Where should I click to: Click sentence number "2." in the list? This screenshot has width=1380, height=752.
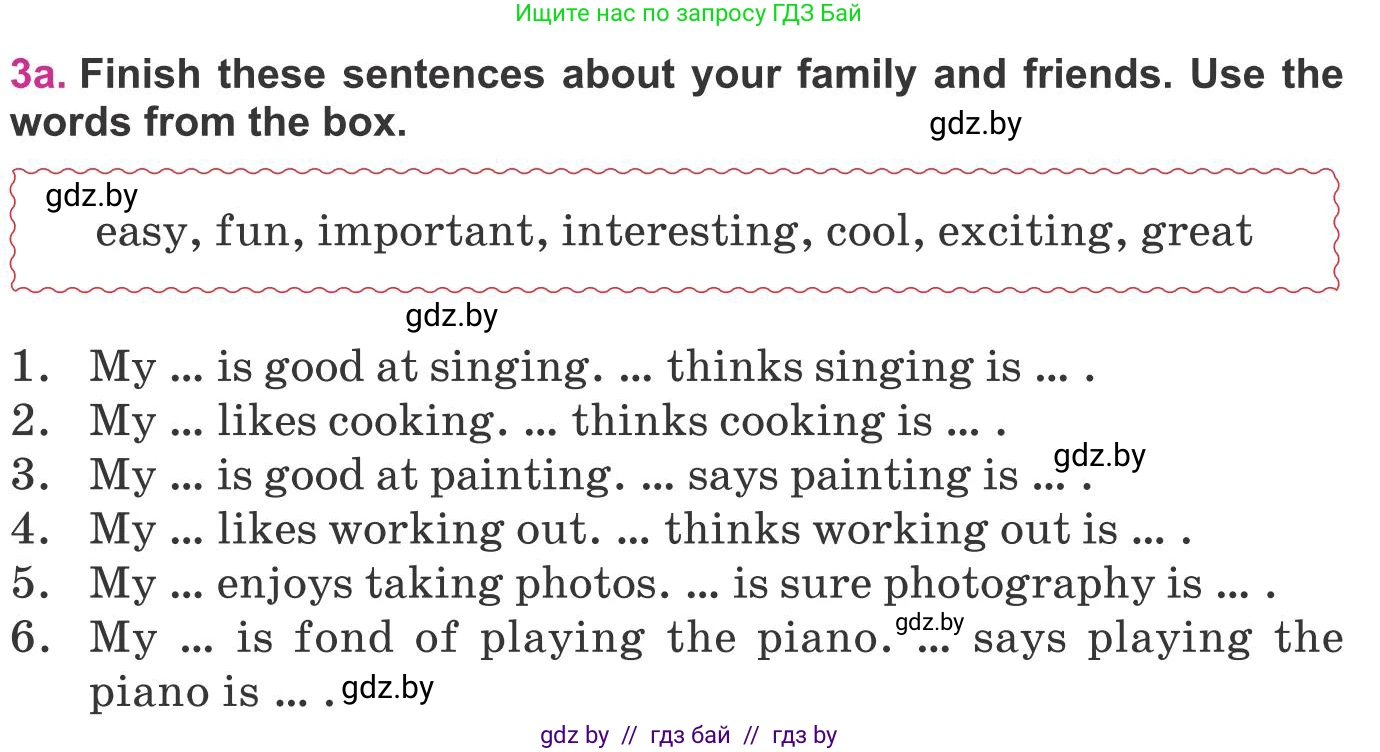point(32,421)
